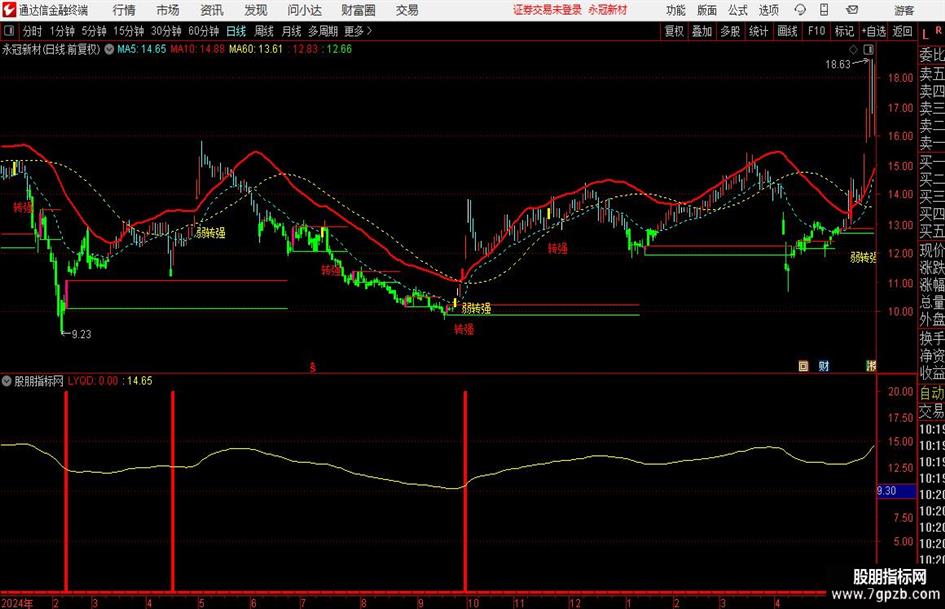Click the 游客 guest account label
945x609 pixels.
click(x=904, y=10)
